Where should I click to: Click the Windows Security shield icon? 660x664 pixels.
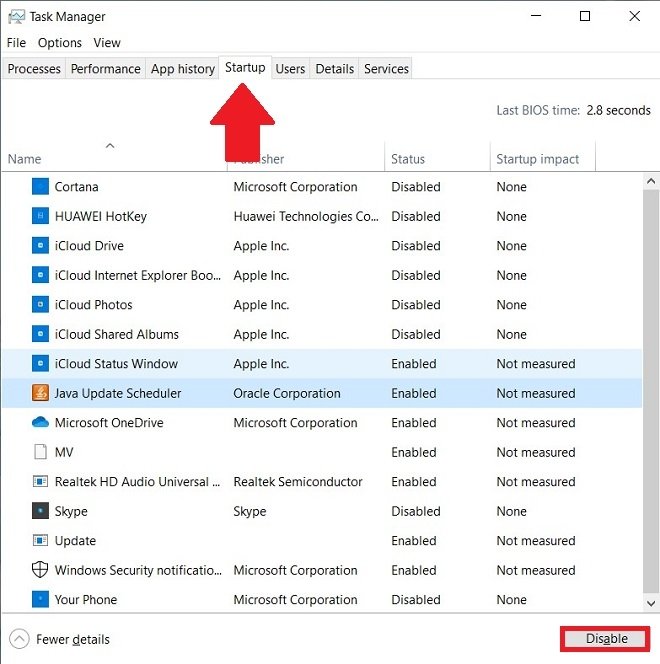40,570
